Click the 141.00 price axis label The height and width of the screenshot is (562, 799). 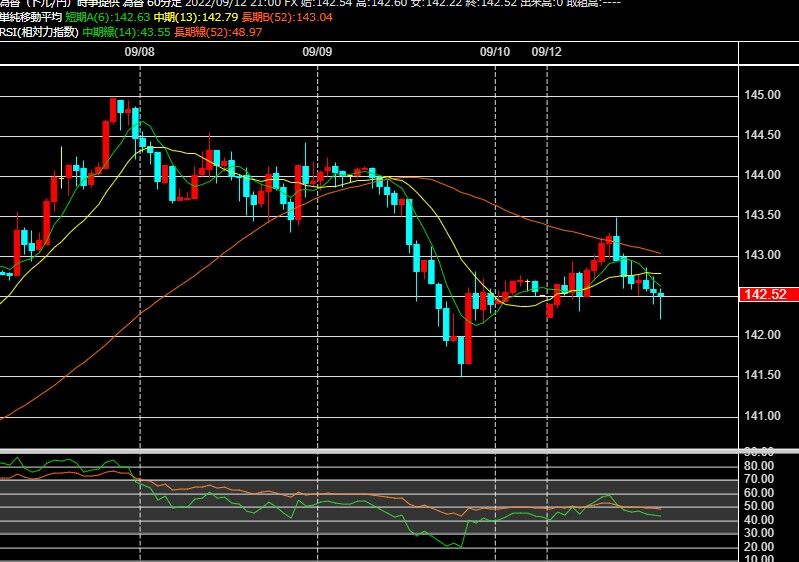click(762, 416)
